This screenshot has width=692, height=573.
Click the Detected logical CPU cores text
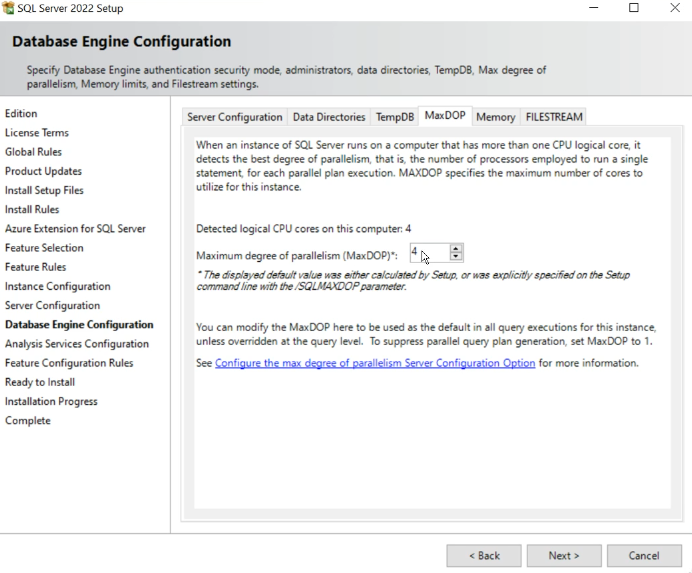point(304,229)
